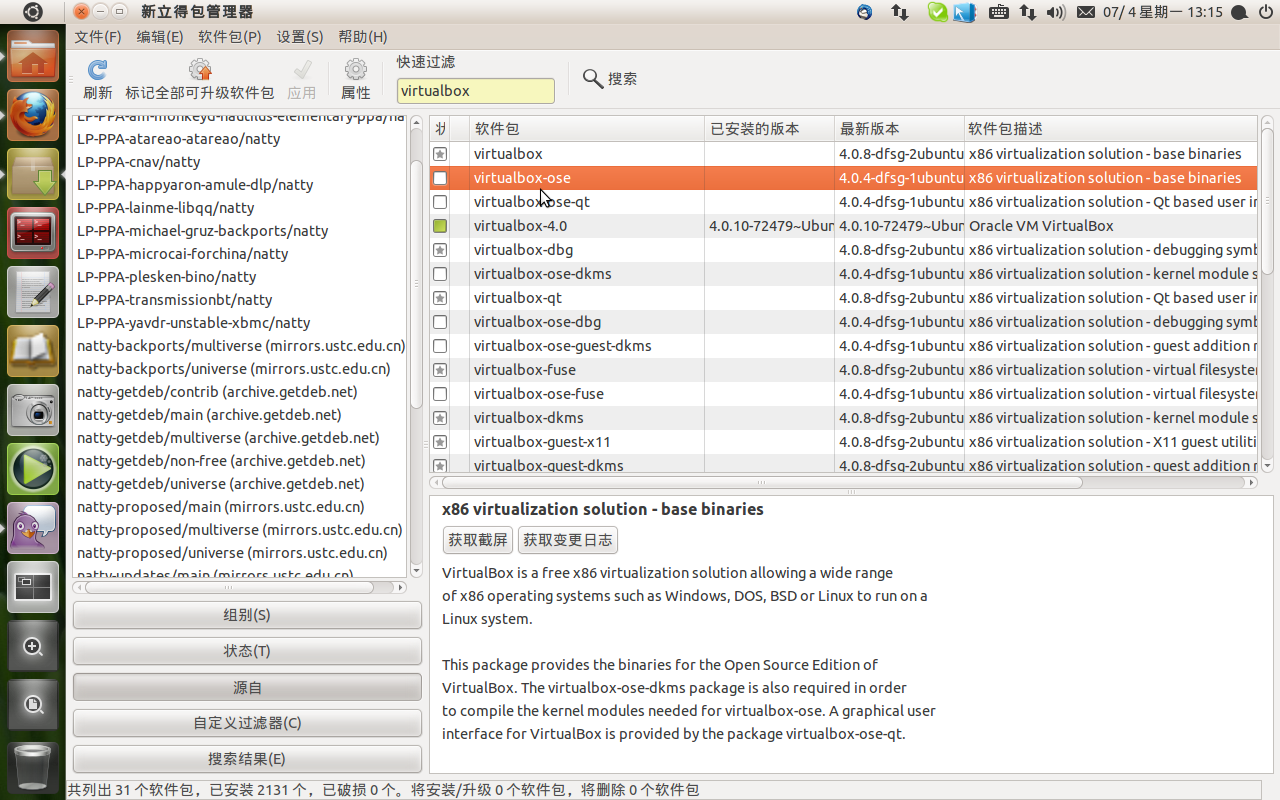Open the Trash in launcher
The width and height of the screenshot is (1280, 800).
33,767
